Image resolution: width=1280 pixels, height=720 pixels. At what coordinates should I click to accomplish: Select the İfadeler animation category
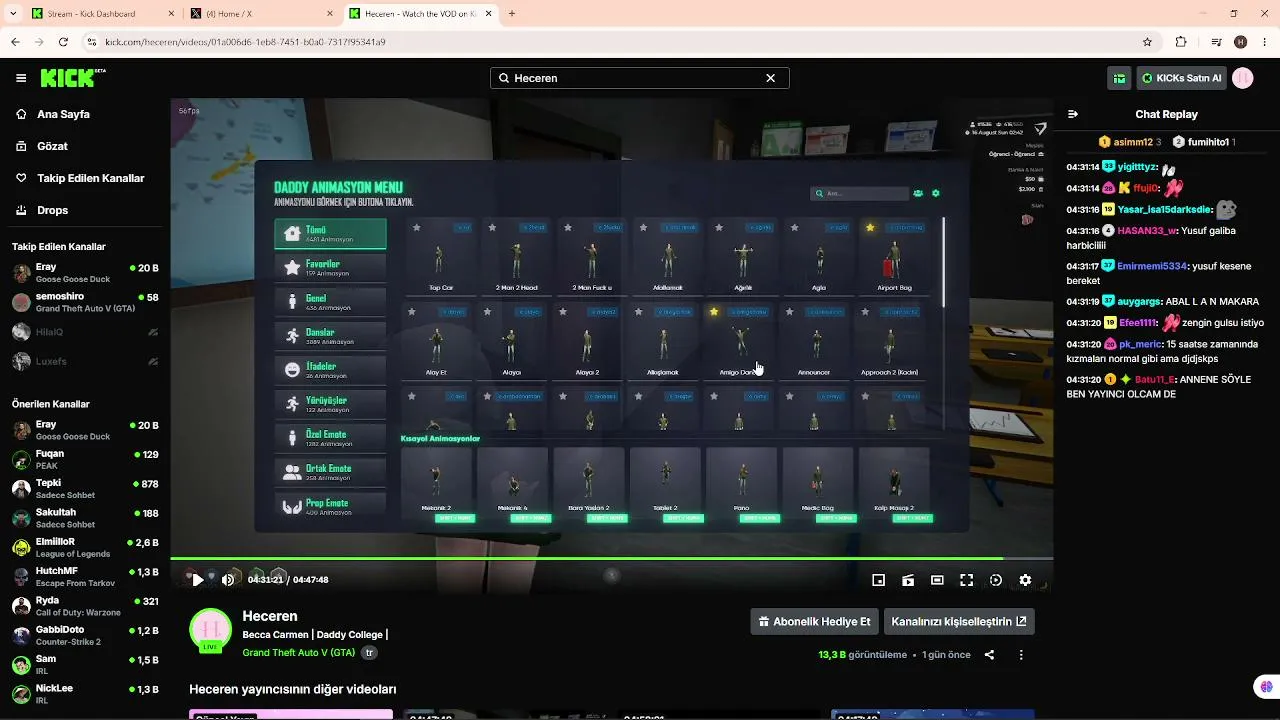[x=330, y=369]
